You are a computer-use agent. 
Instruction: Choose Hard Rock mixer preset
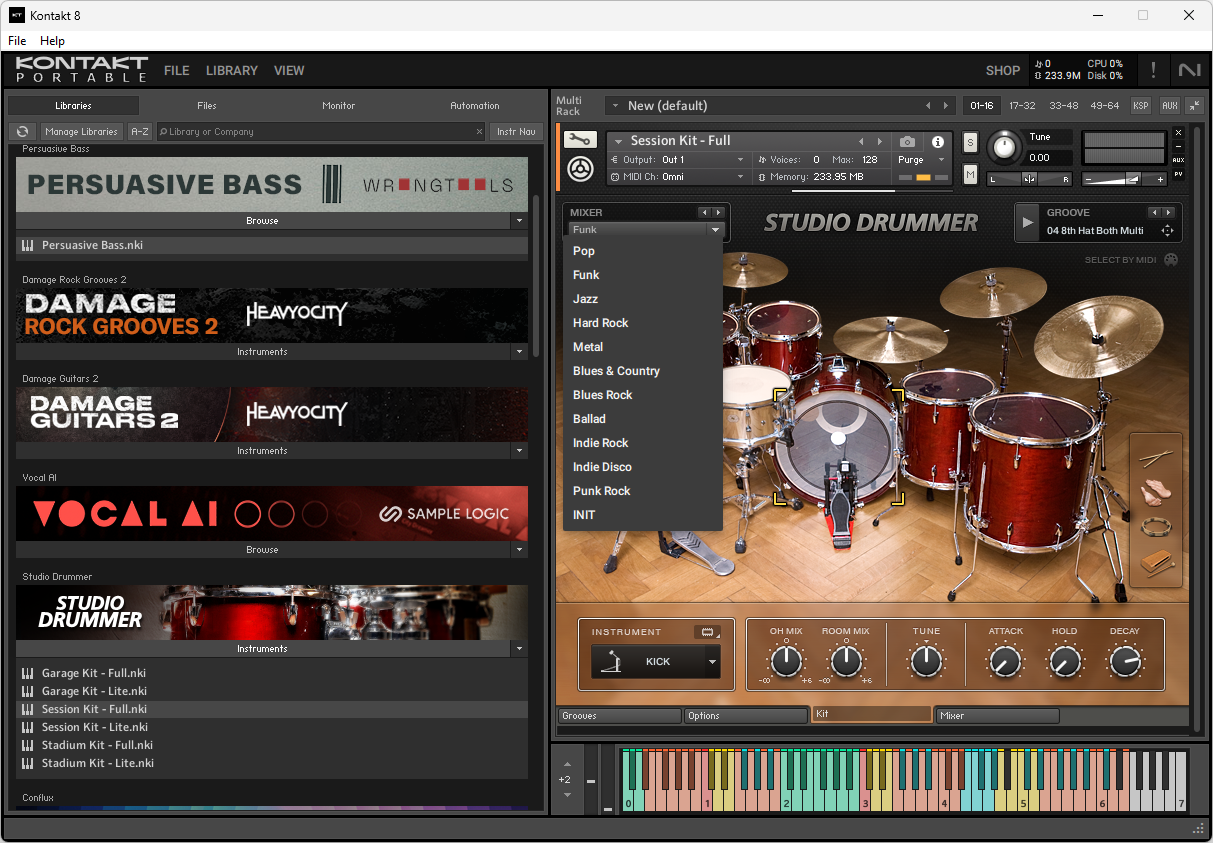tap(601, 323)
